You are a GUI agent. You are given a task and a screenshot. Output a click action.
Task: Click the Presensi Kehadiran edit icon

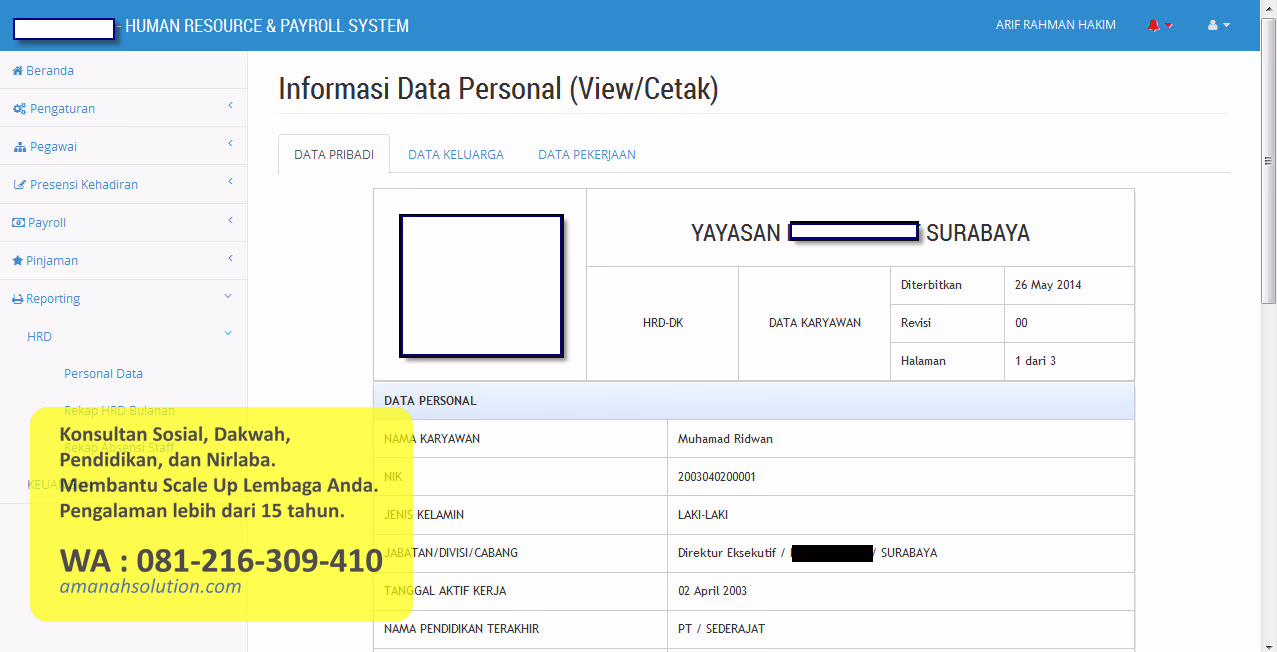click(20, 185)
